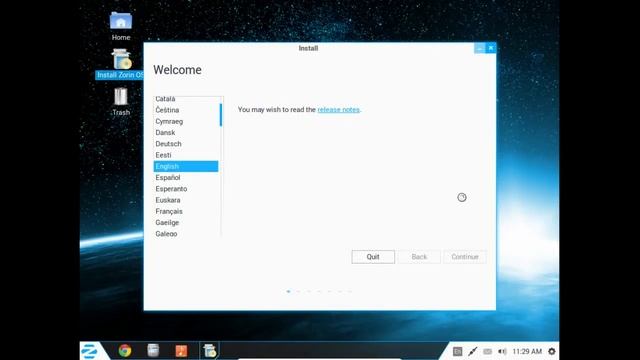Pick Gaeilge from the language list
This screenshot has width=640, height=360.
[186, 222]
